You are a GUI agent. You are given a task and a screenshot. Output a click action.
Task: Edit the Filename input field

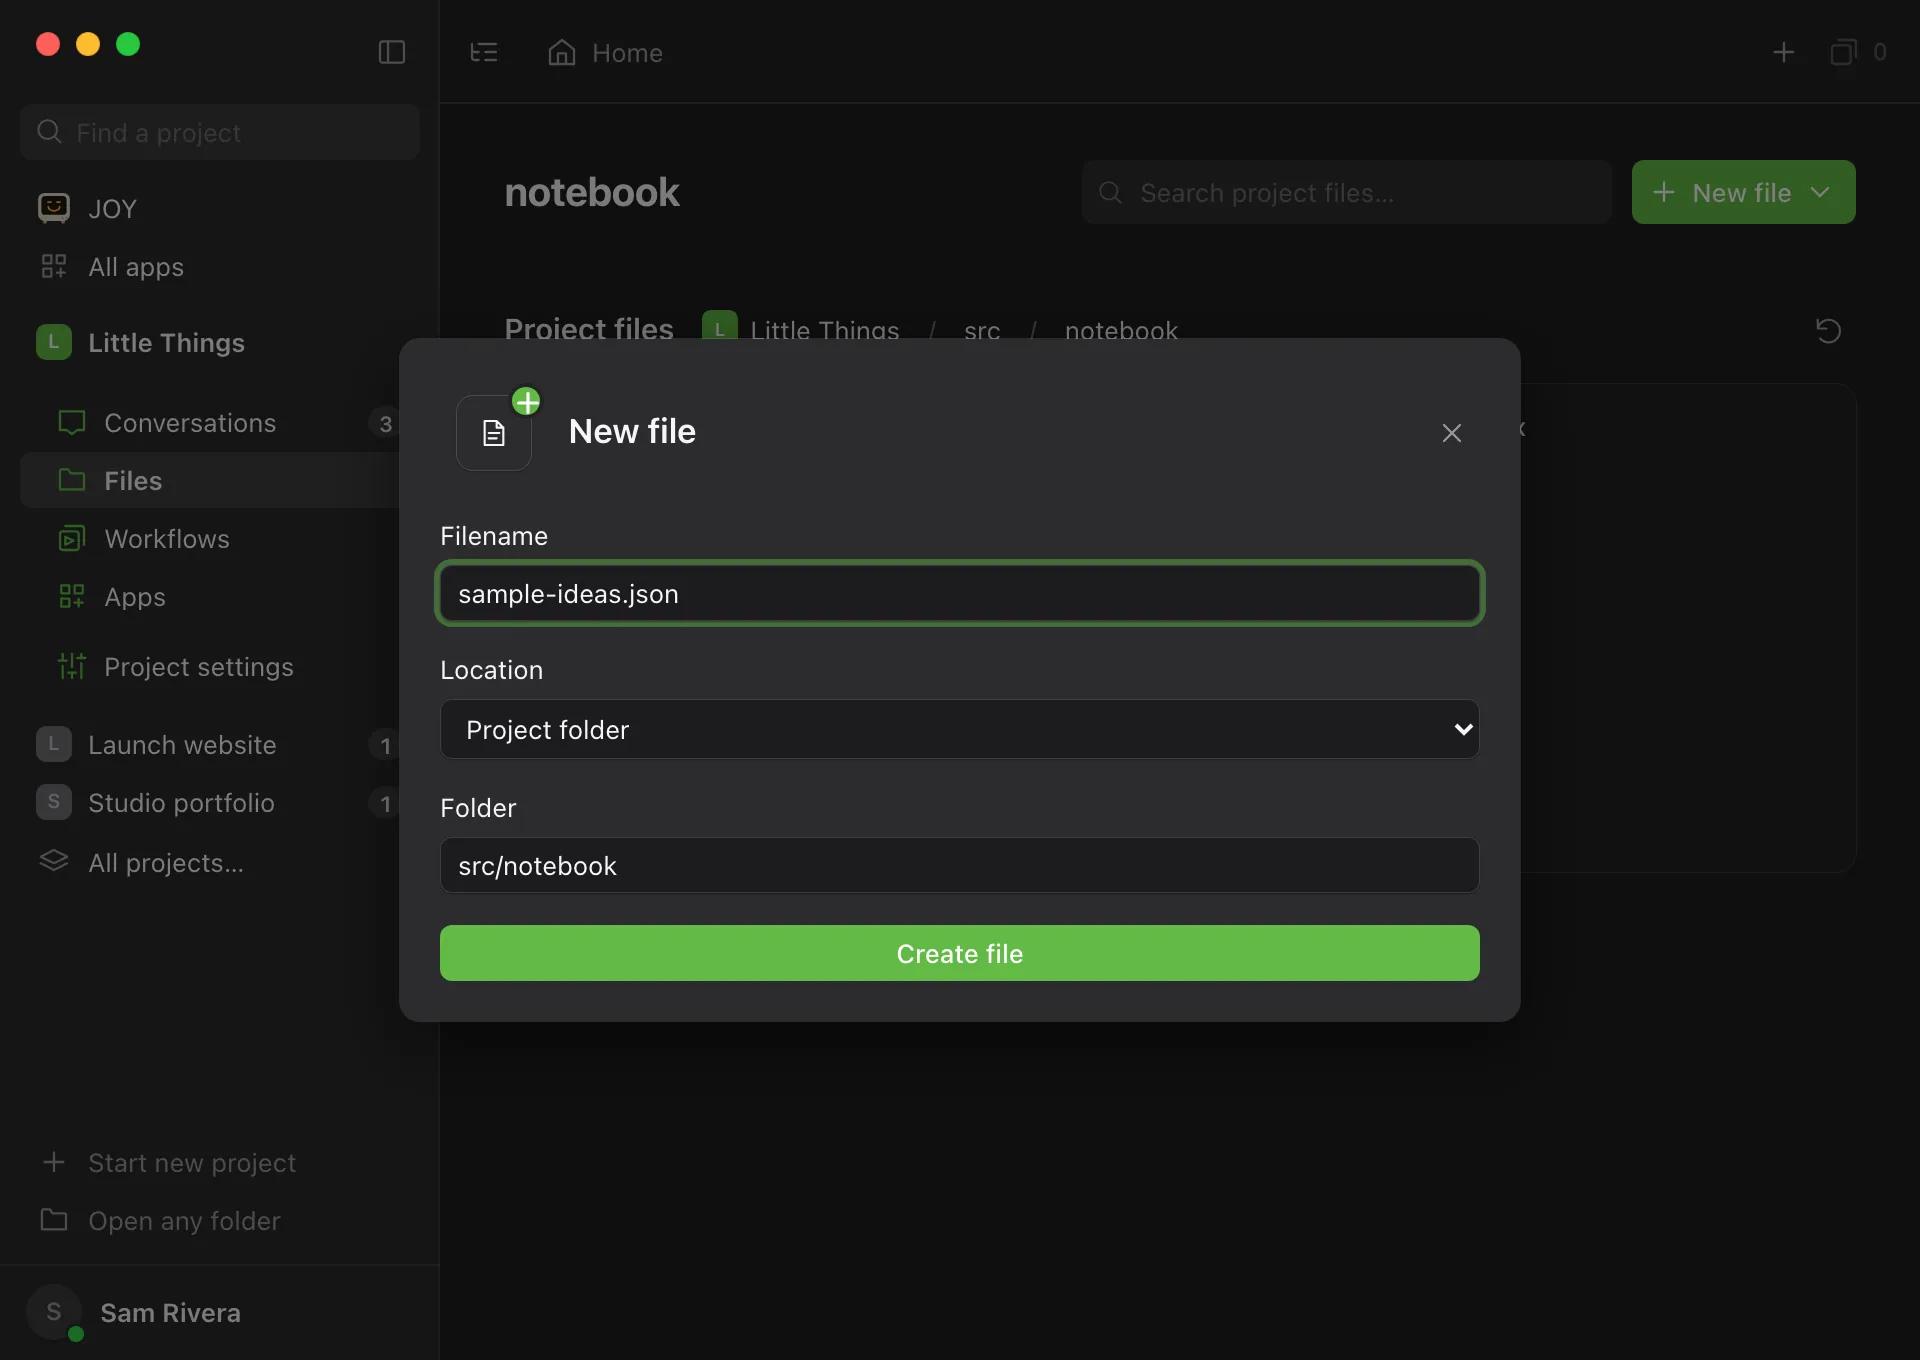[960, 593]
